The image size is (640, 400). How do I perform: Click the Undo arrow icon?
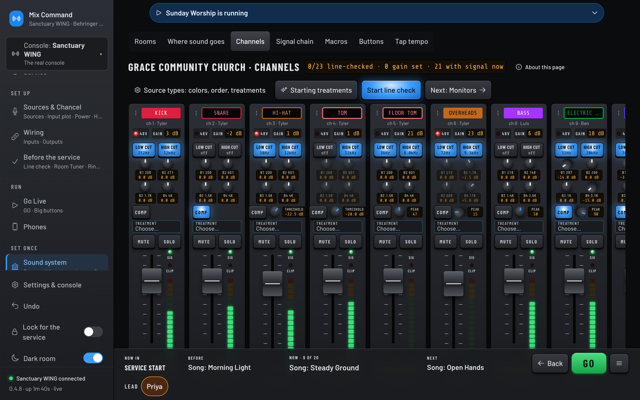pos(15,306)
